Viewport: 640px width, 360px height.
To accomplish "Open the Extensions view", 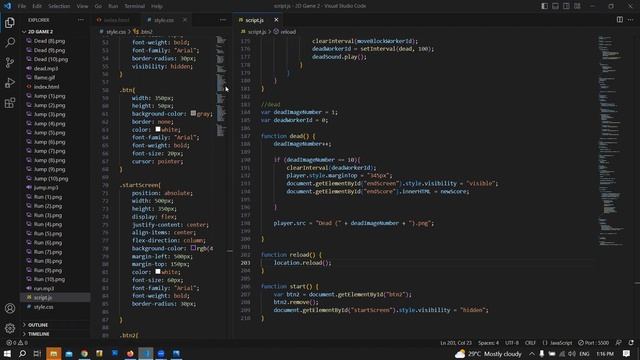I will (10, 102).
